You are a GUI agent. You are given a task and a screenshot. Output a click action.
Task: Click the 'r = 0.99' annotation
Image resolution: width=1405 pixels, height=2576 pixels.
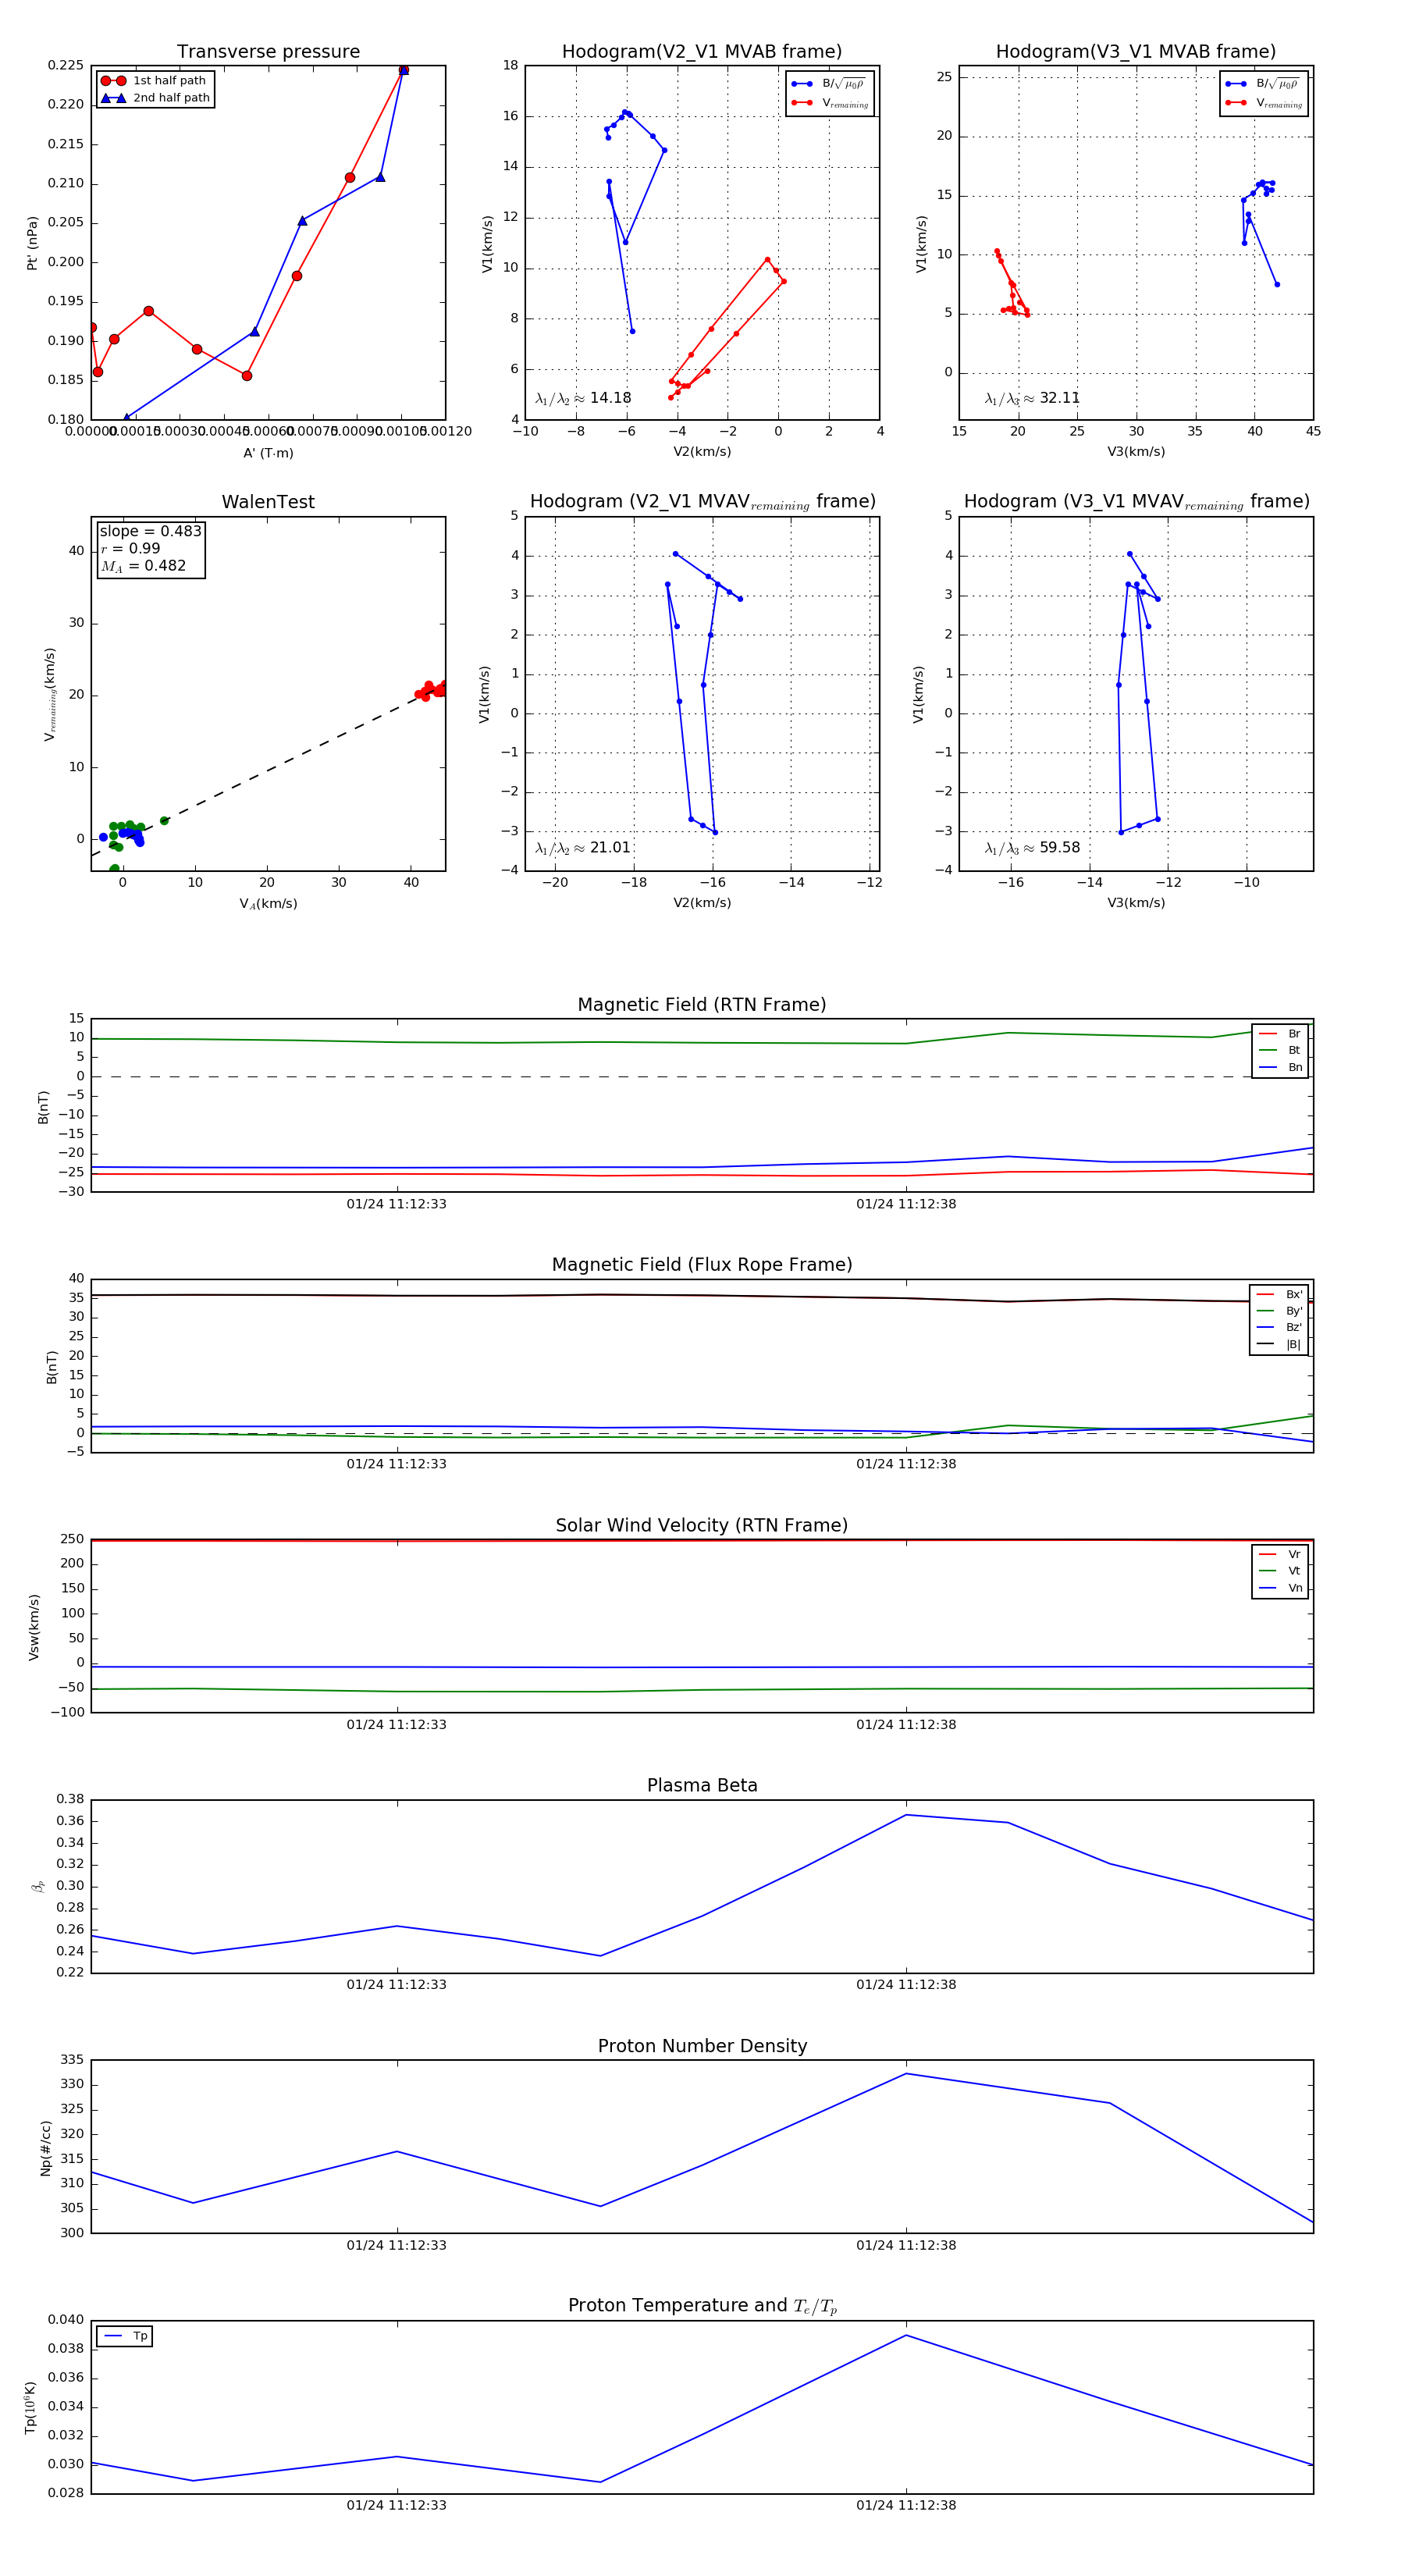coord(130,548)
